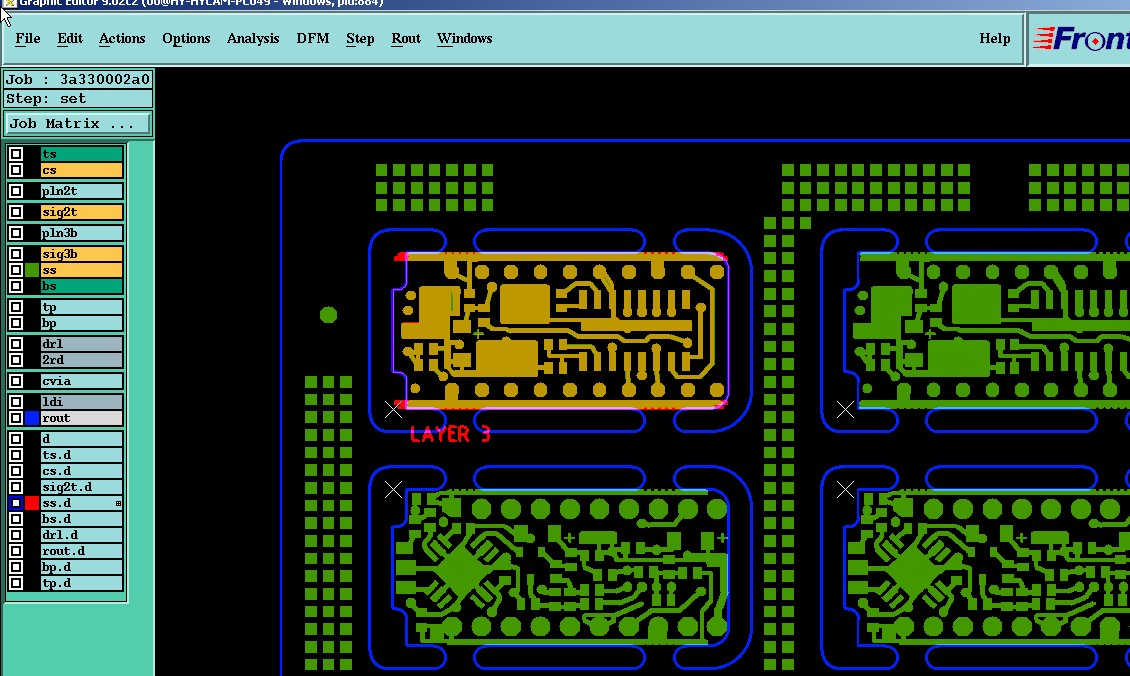Open the Analysis menu
Viewport: 1130px width, 676px height.
point(253,39)
